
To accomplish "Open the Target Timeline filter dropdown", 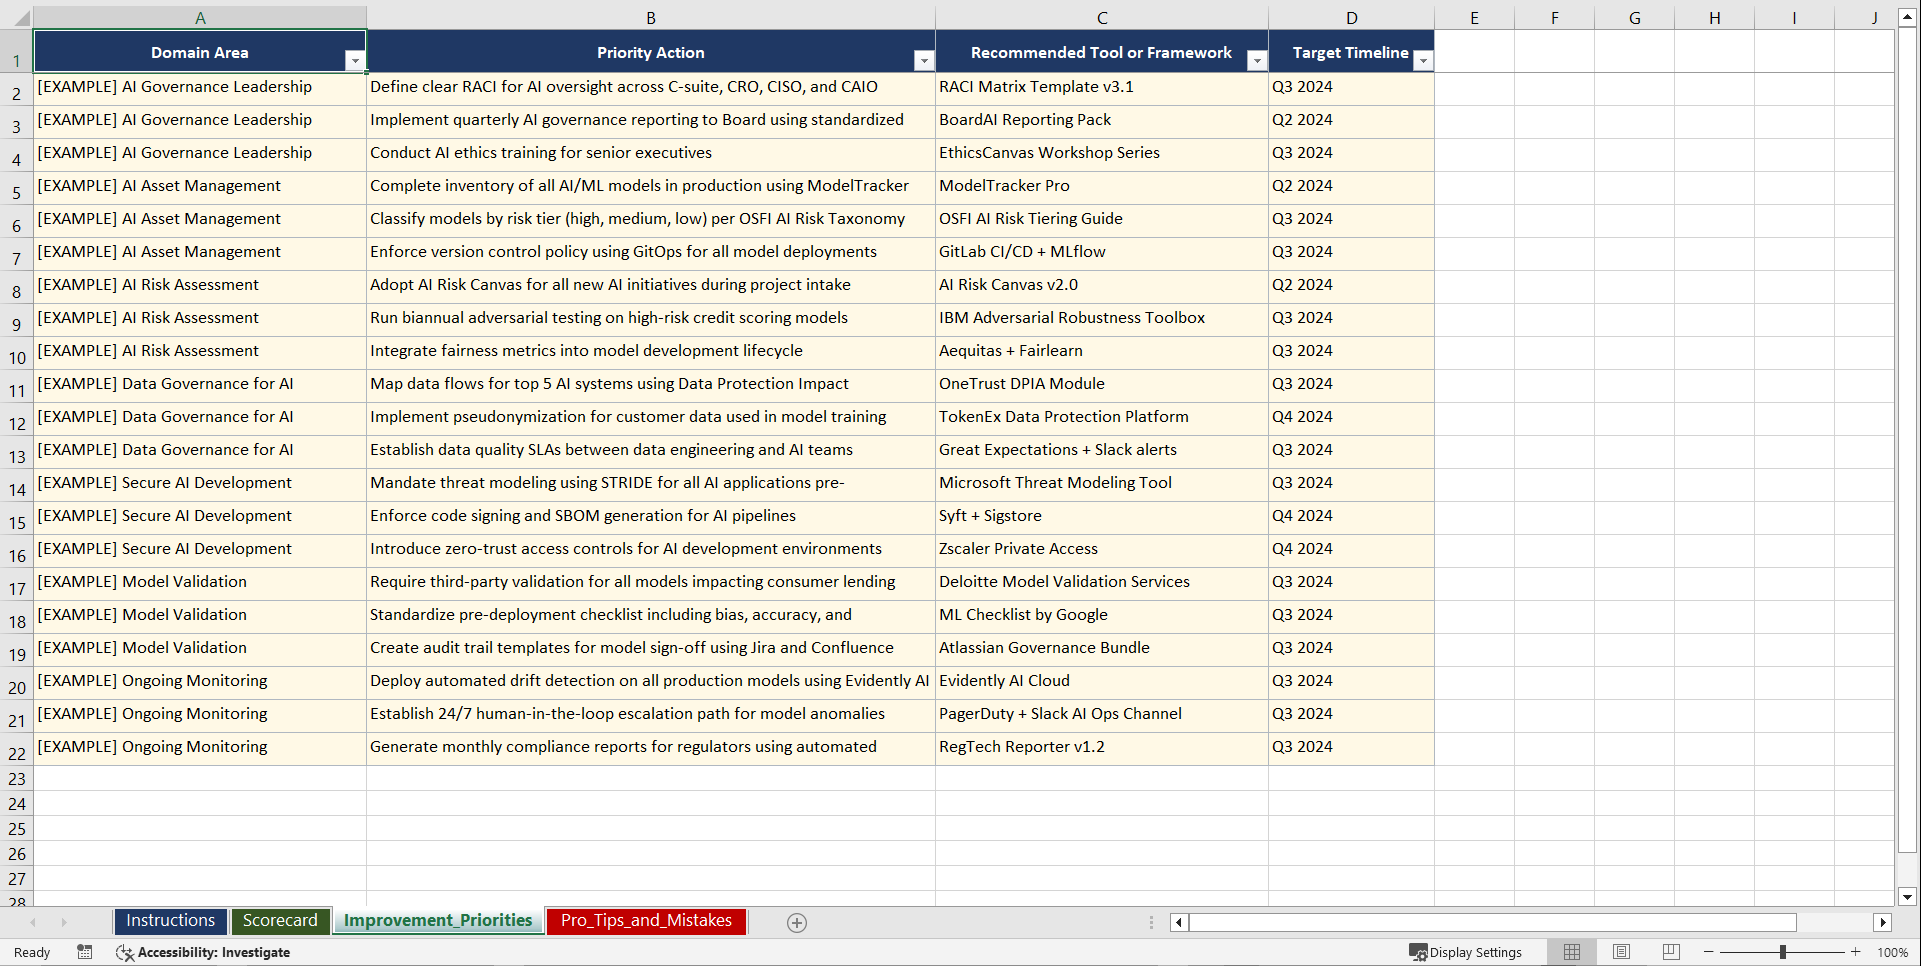I will [x=1422, y=61].
